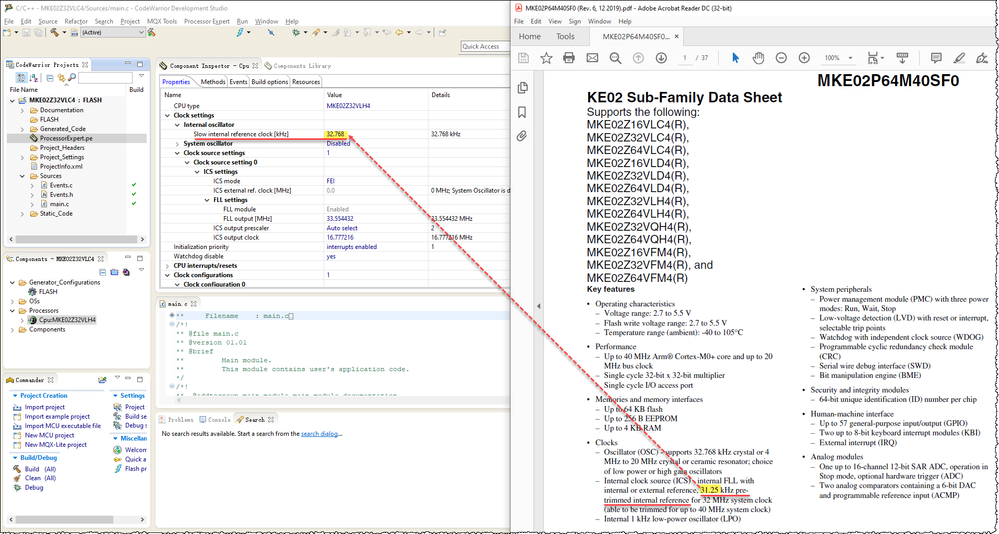This screenshot has width=999, height=534.
Task: Expand the Static_Code folder
Action: pos(23,213)
